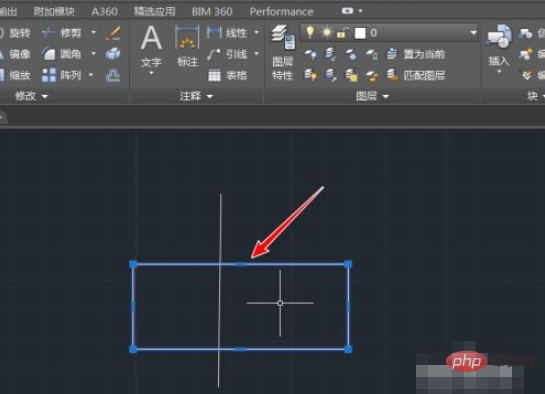Image resolution: width=545 pixels, height=394 pixels.
Task: Activate the Array (阵列) tool
Action: pos(62,75)
